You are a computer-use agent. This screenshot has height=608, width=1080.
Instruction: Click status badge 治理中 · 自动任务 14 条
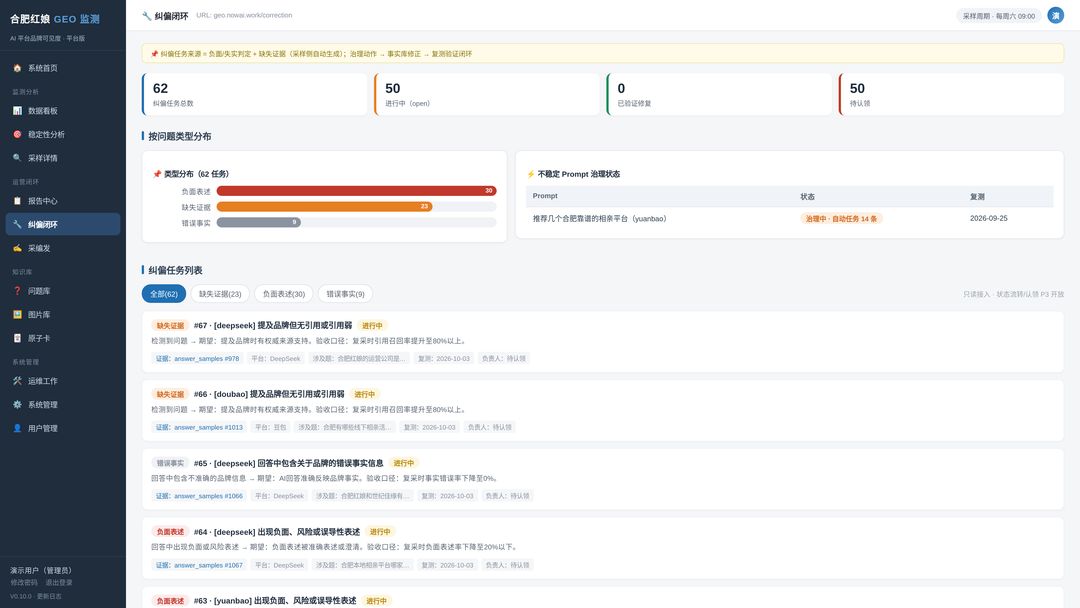(x=841, y=218)
